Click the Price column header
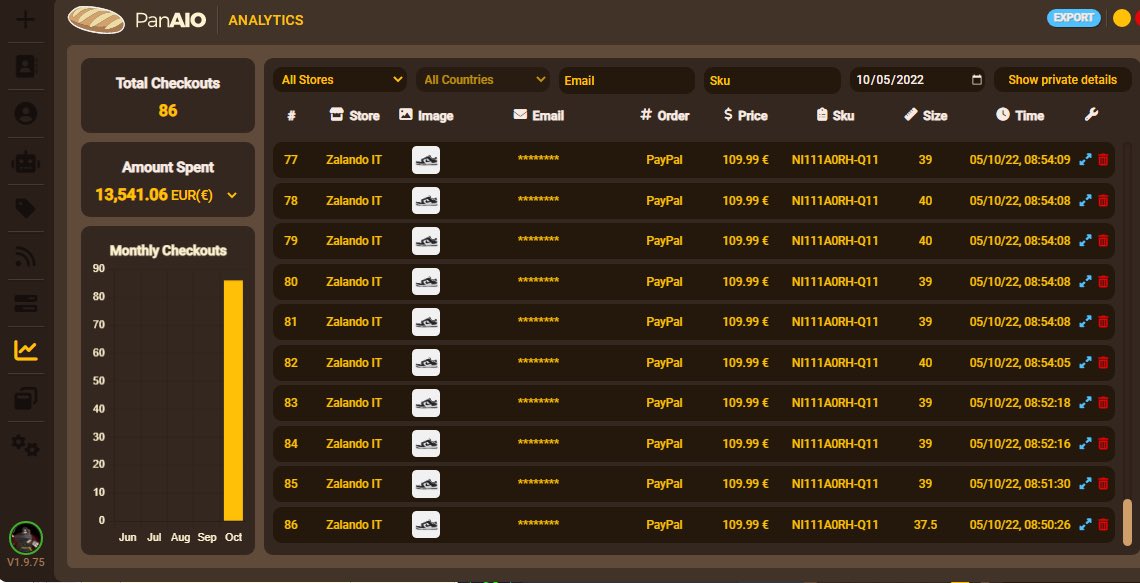Screen dimensions: 1140x583 click(746, 116)
